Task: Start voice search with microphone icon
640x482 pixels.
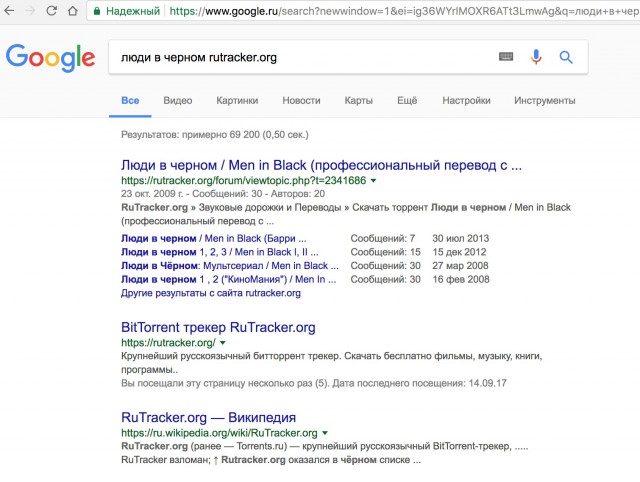Action: (536, 57)
